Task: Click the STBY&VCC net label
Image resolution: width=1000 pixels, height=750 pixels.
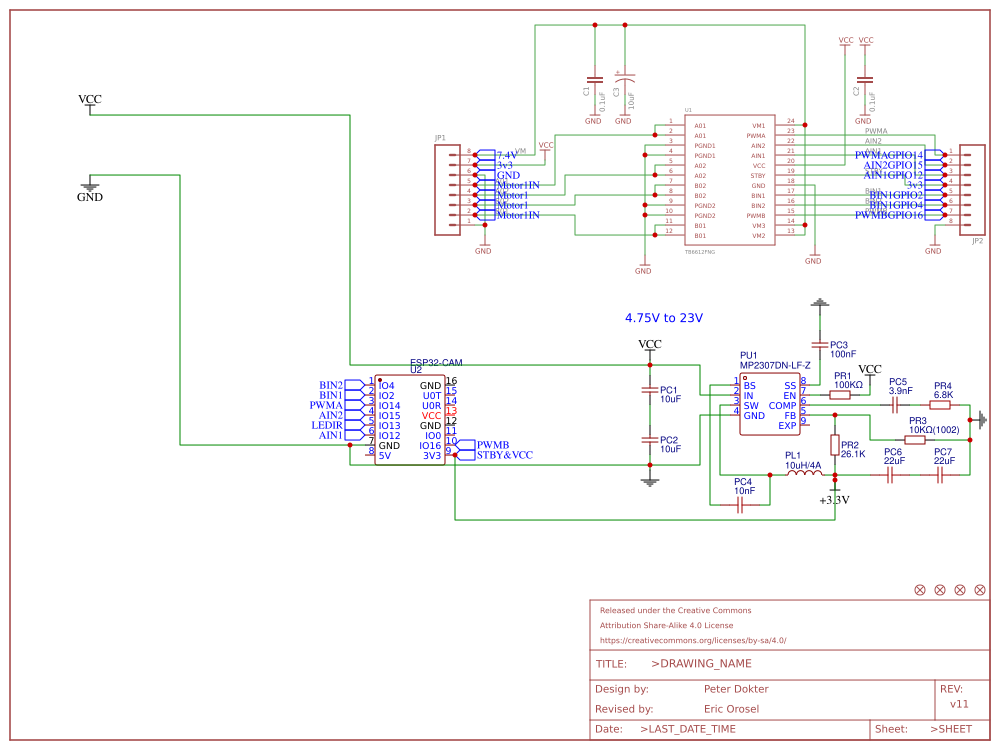Action: [504, 455]
